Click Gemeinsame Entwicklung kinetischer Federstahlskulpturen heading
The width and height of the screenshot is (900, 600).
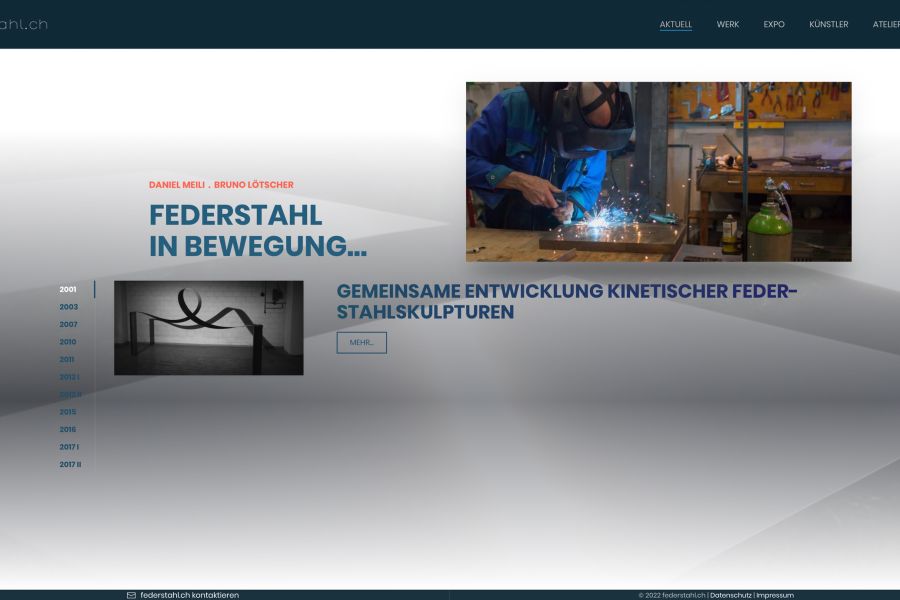pyautogui.click(x=567, y=301)
